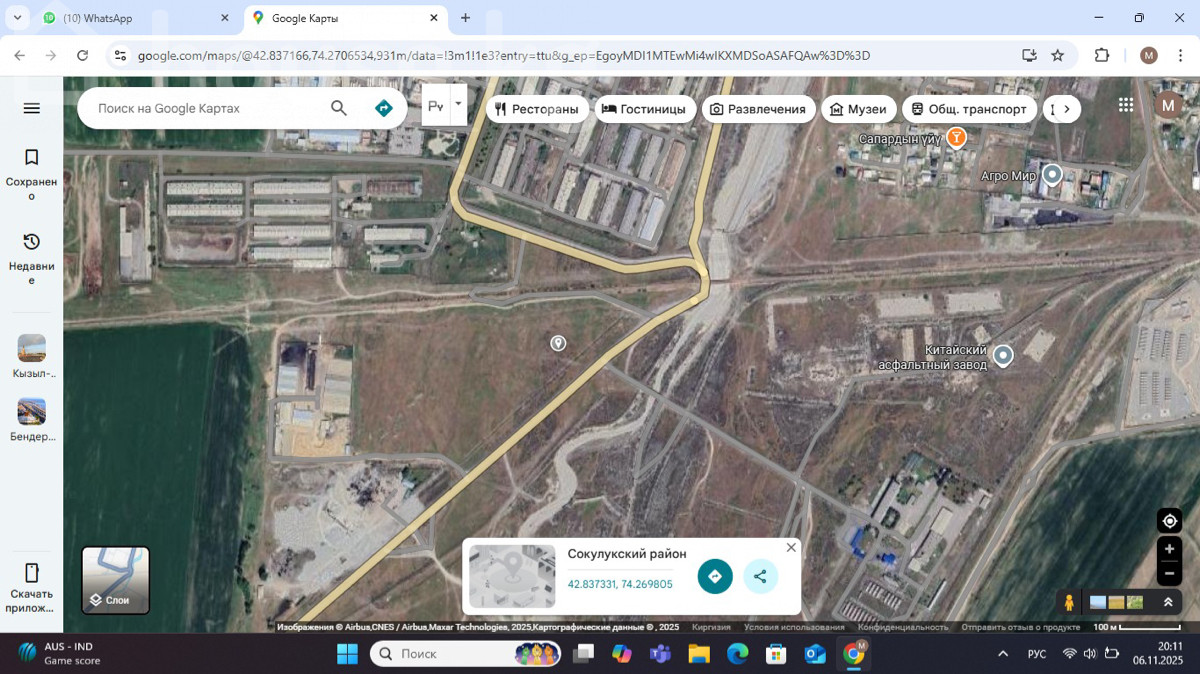The height and width of the screenshot is (674, 1200).
Task: Bookmark this page with star icon
Action: [x=1057, y=55]
